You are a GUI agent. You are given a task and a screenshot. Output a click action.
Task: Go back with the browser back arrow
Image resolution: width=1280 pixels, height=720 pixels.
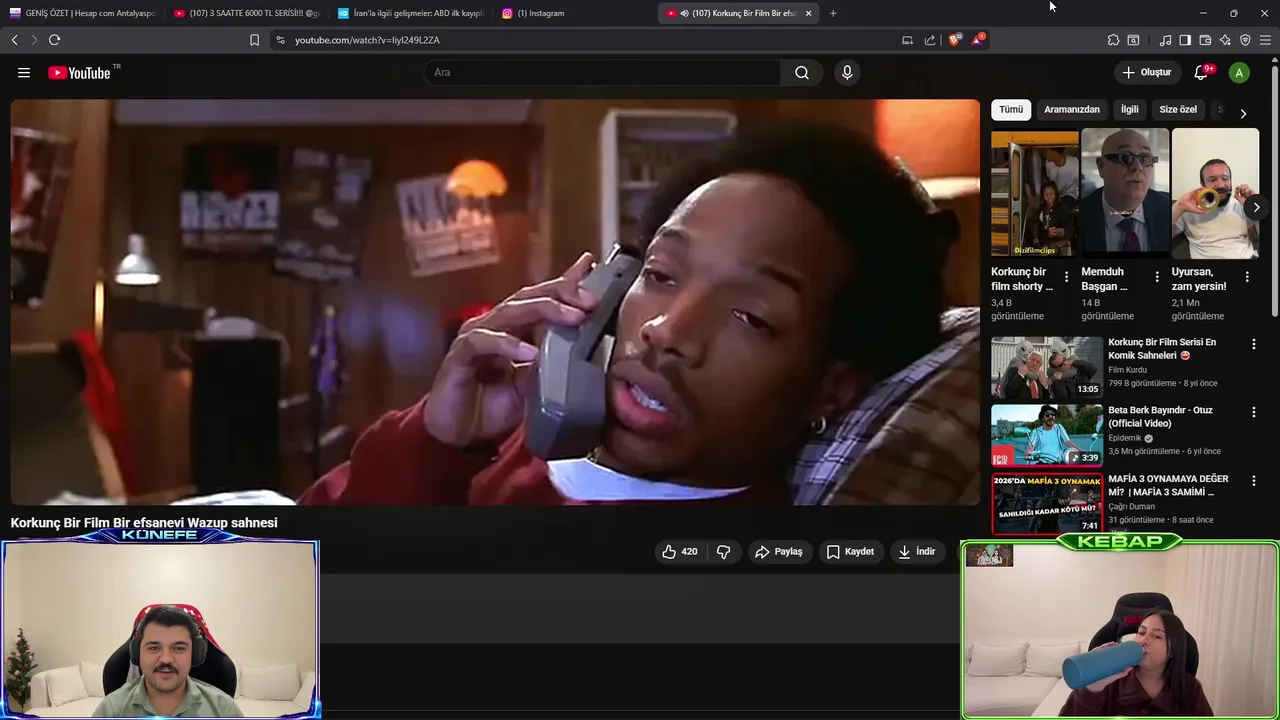(x=14, y=40)
